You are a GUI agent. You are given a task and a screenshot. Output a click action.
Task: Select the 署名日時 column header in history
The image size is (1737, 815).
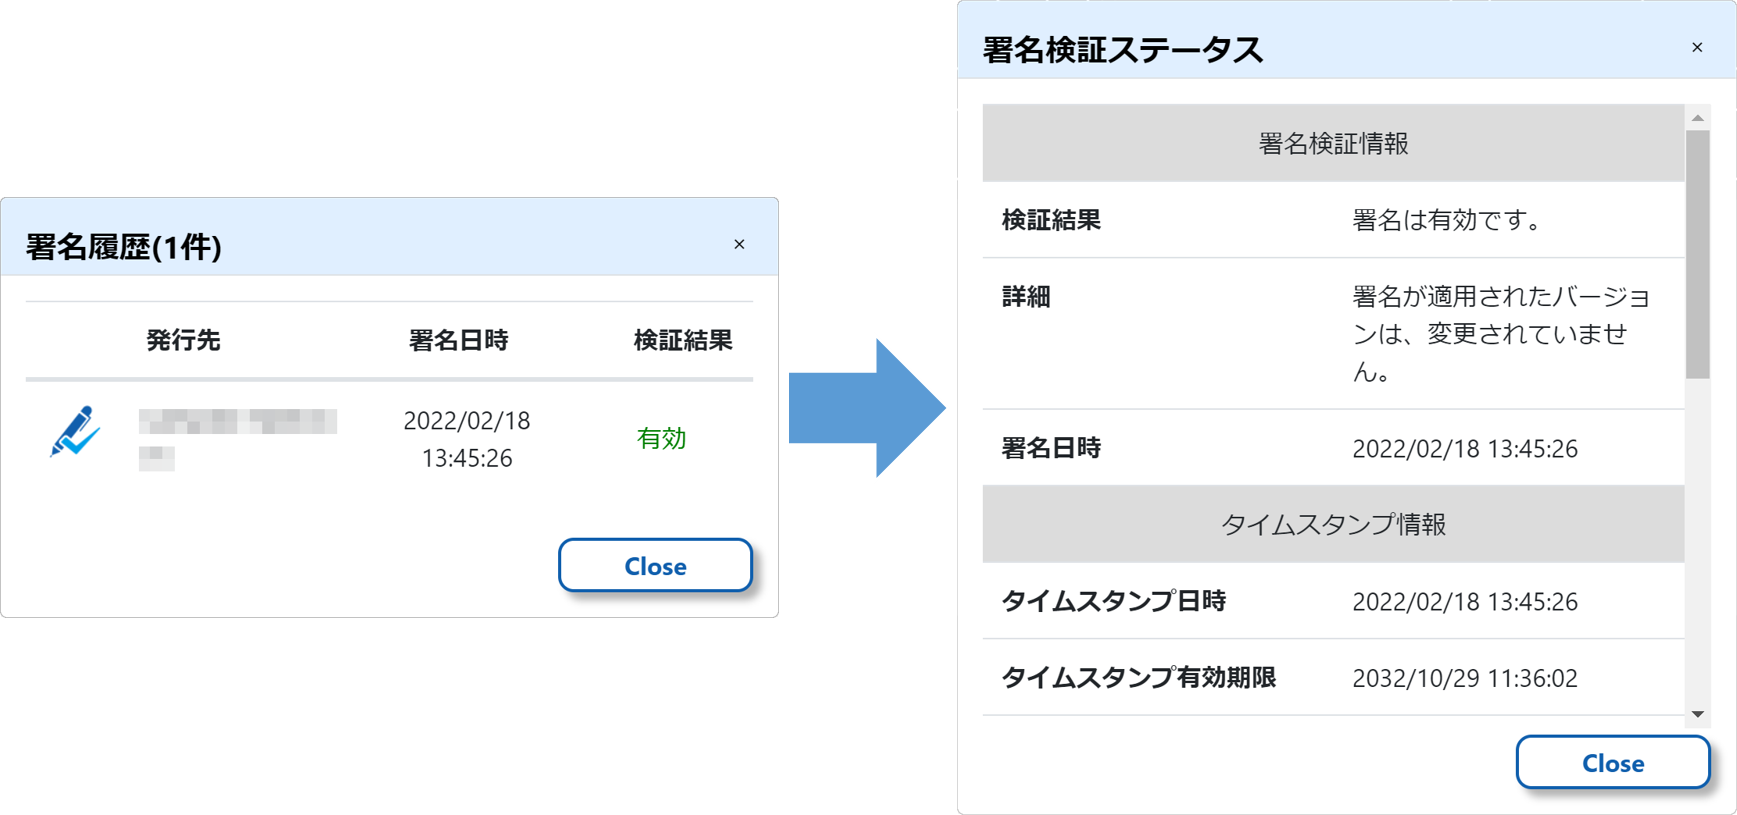point(458,340)
